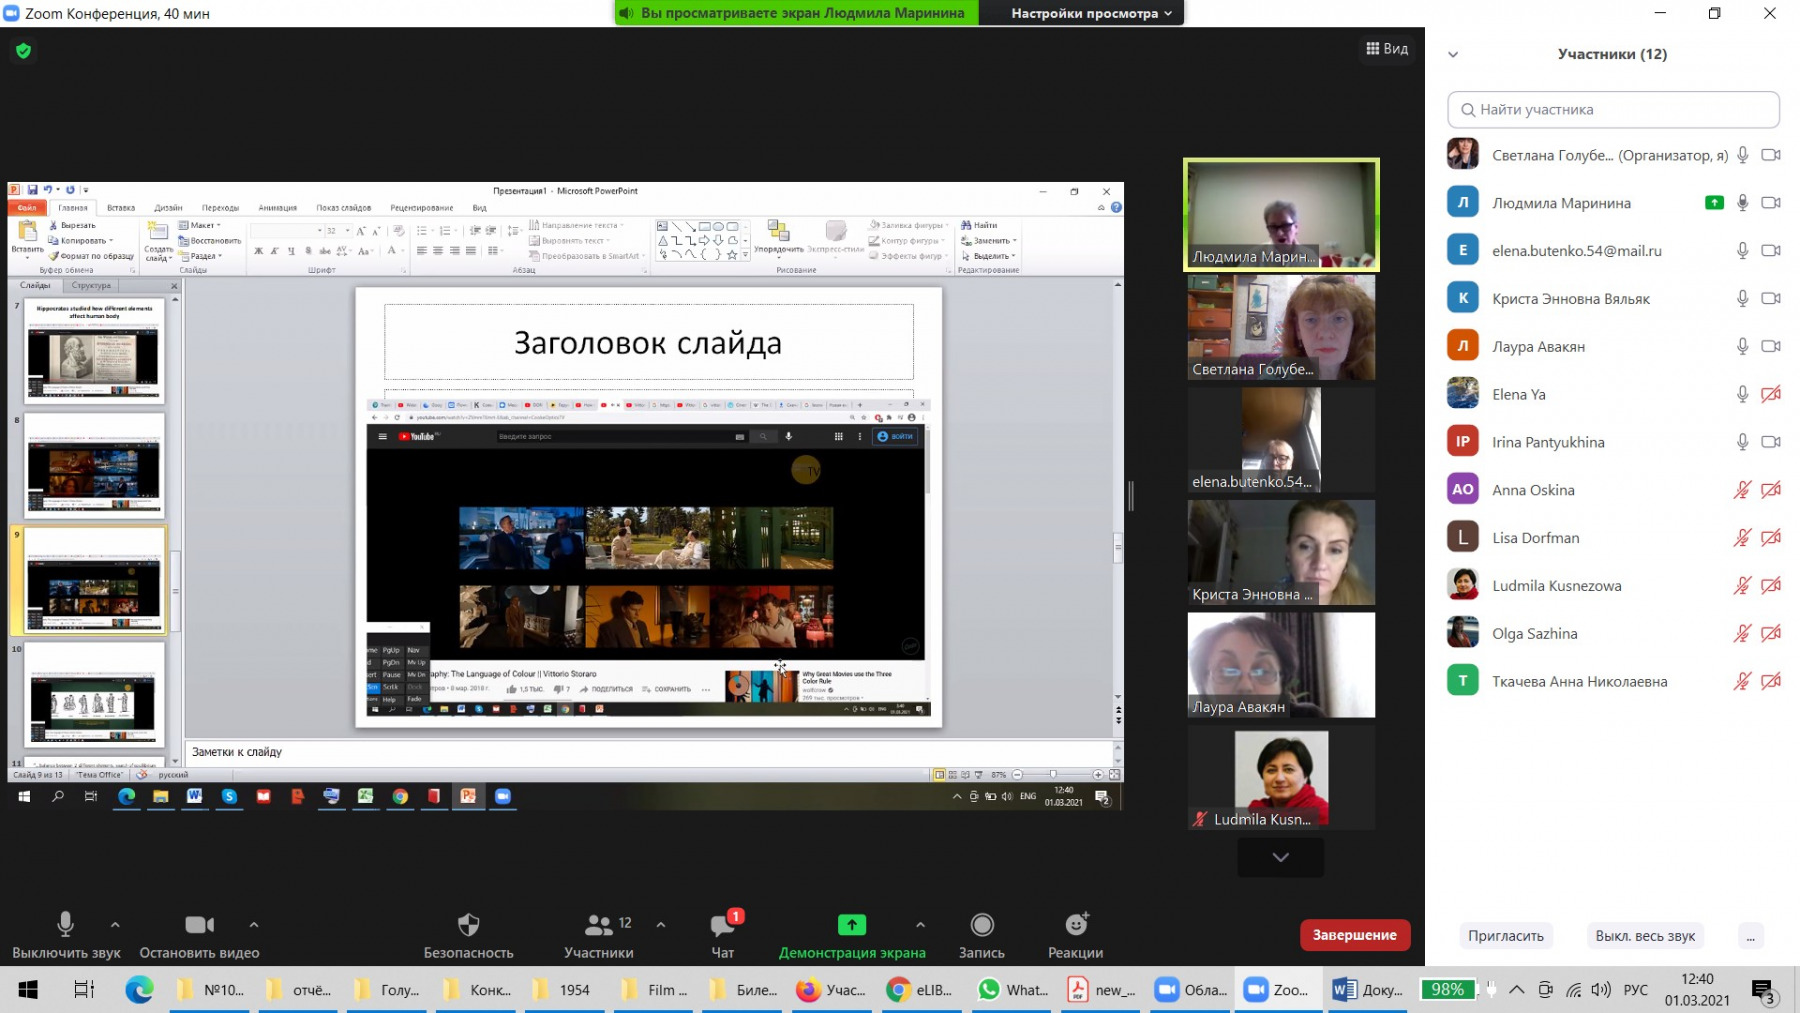Screen dimensions: 1800x1013
Task: Click the Security shield icon
Action: 468,925
